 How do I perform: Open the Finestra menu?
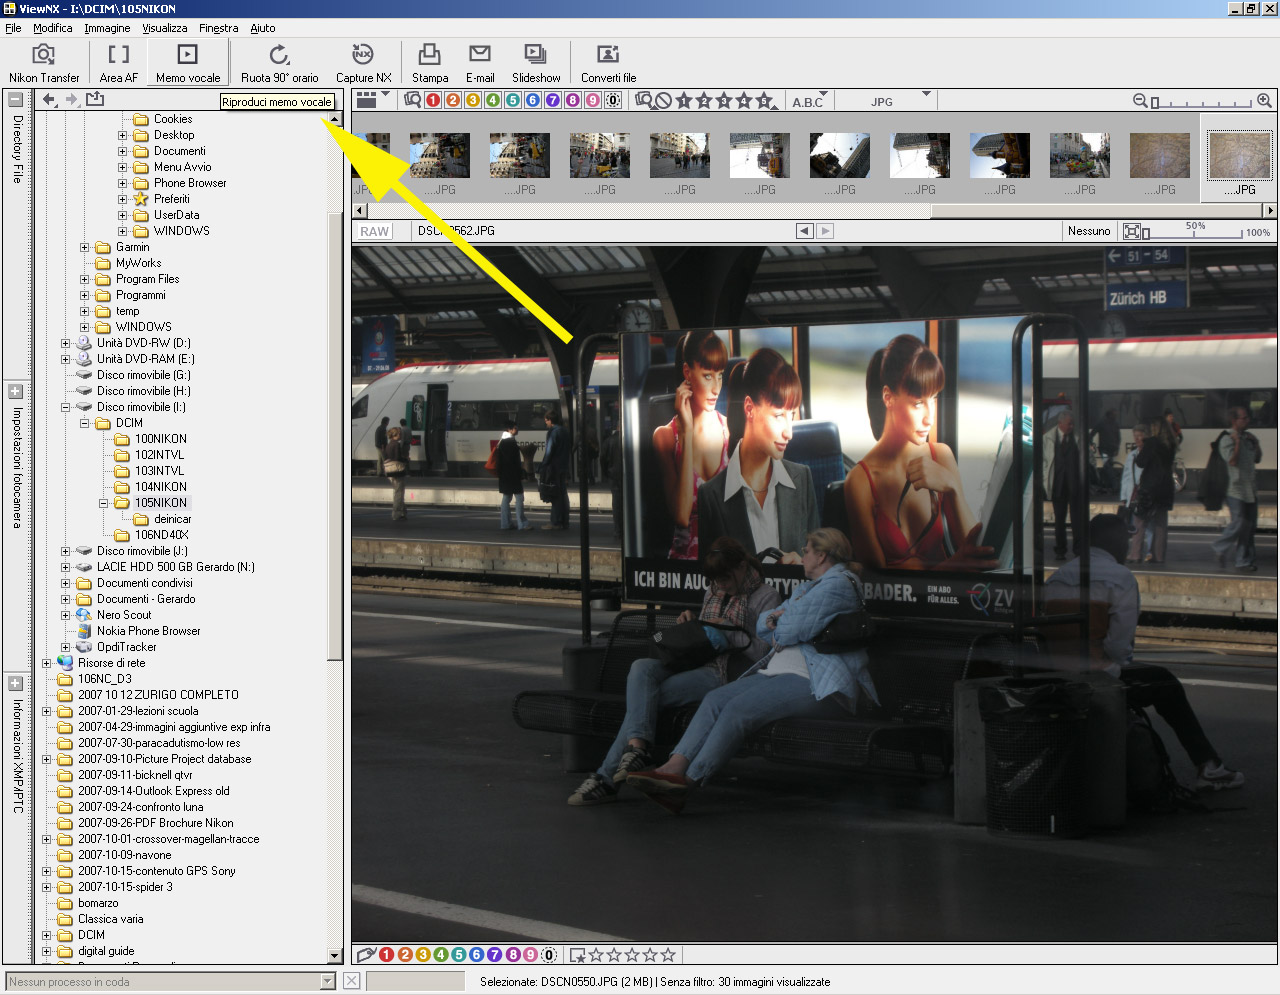coord(218,28)
